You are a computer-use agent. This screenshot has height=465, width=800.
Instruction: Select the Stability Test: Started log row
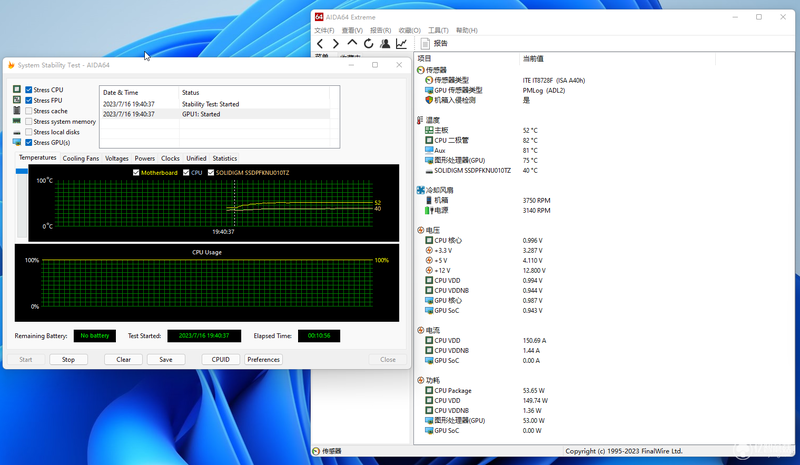point(215,104)
